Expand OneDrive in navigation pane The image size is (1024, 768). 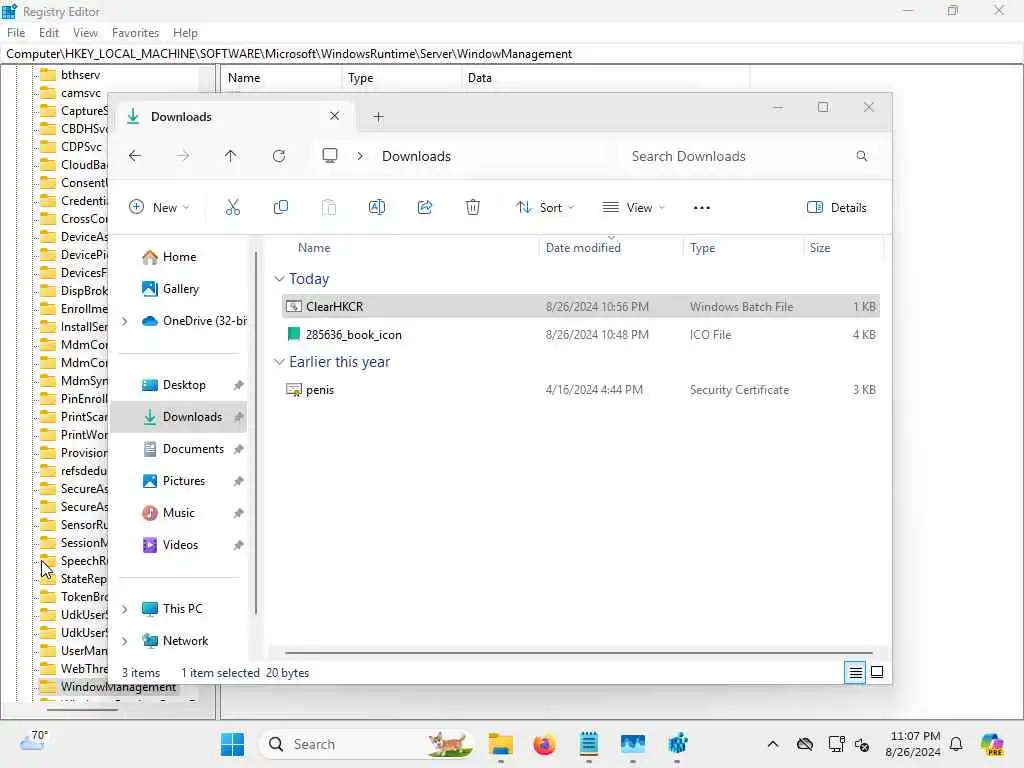click(125, 321)
